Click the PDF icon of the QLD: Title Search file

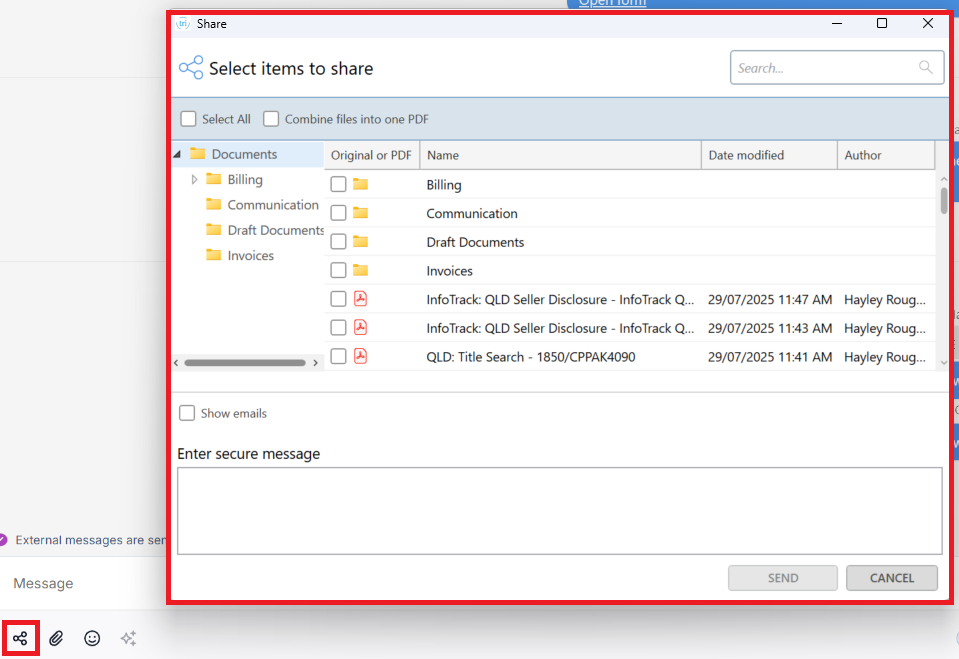tap(361, 356)
